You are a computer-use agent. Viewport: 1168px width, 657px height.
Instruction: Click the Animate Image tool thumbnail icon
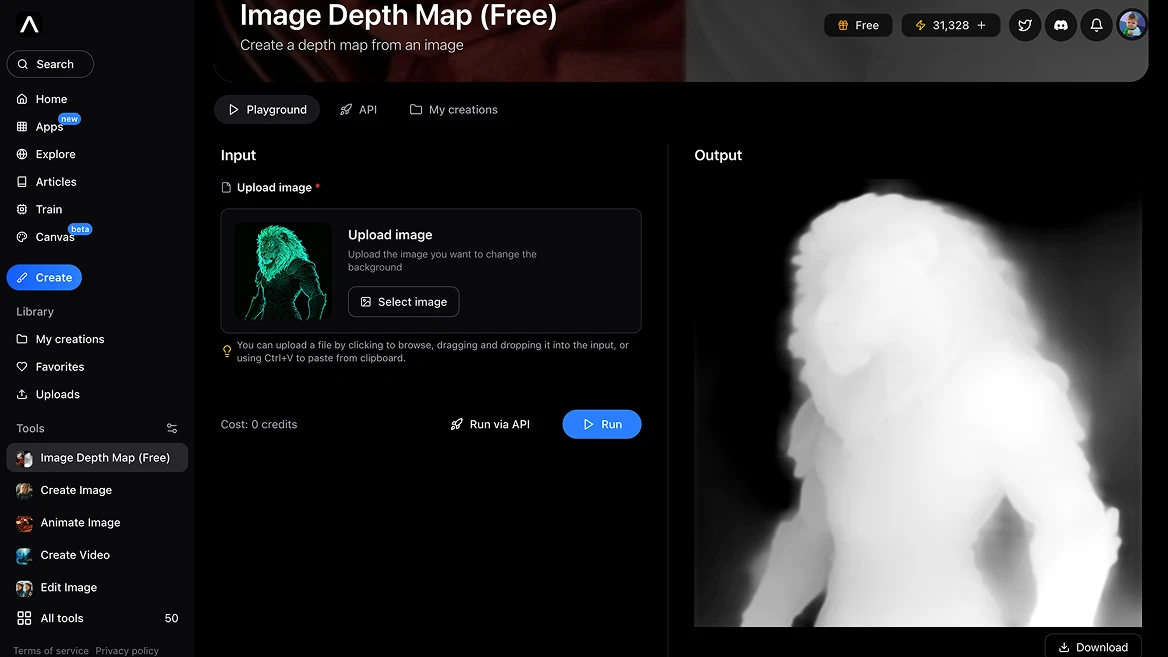pos(24,523)
